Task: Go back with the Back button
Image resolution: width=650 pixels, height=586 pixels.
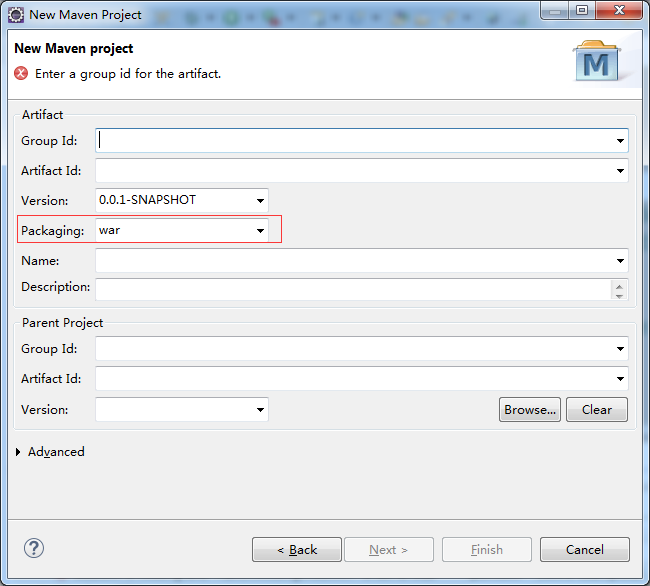Action: pos(297,550)
